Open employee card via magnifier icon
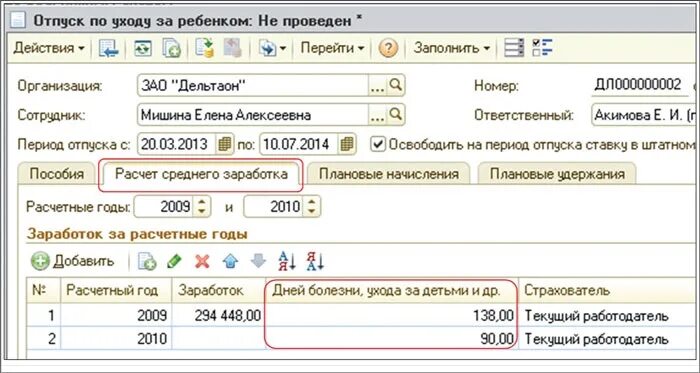Image resolution: width=700 pixels, height=373 pixels. coord(396,115)
